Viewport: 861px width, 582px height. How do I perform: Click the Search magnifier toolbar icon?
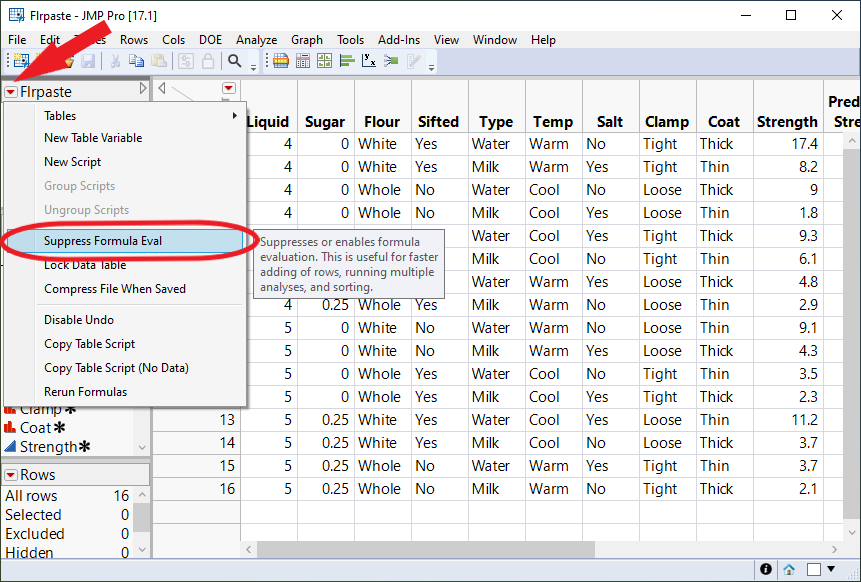235,61
